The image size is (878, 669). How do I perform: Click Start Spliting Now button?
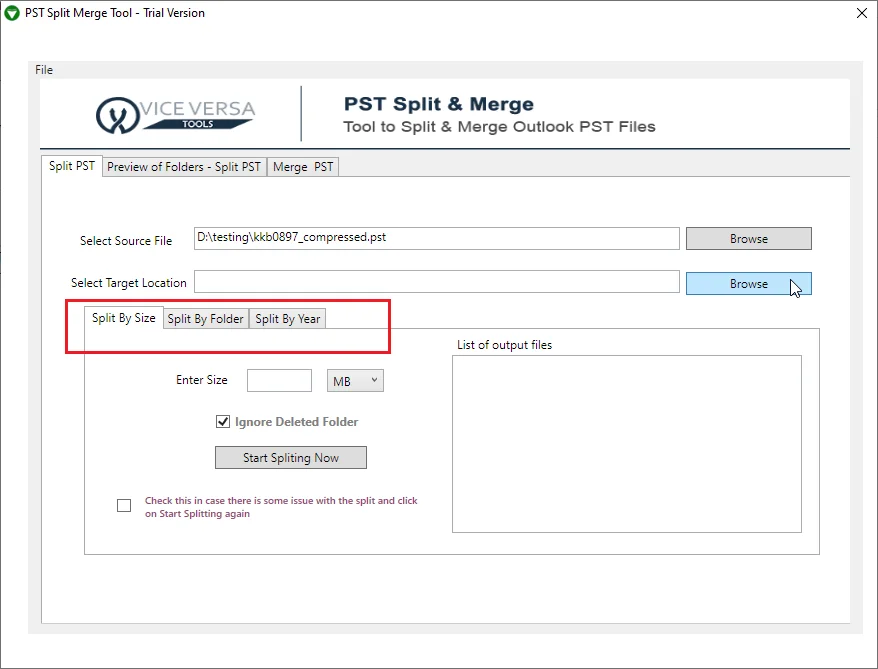(x=291, y=457)
